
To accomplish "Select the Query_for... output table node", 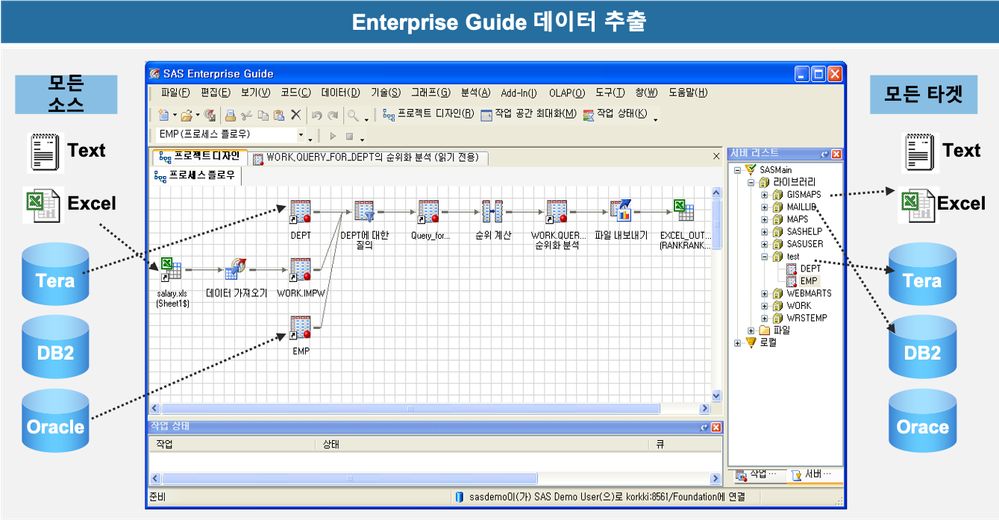I will click(428, 212).
